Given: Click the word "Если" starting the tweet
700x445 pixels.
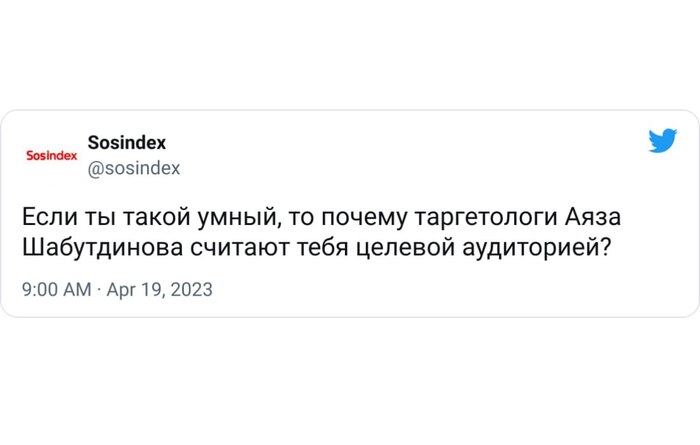Looking at the screenshot, I should pyautogui.click(x=45, y=219).
